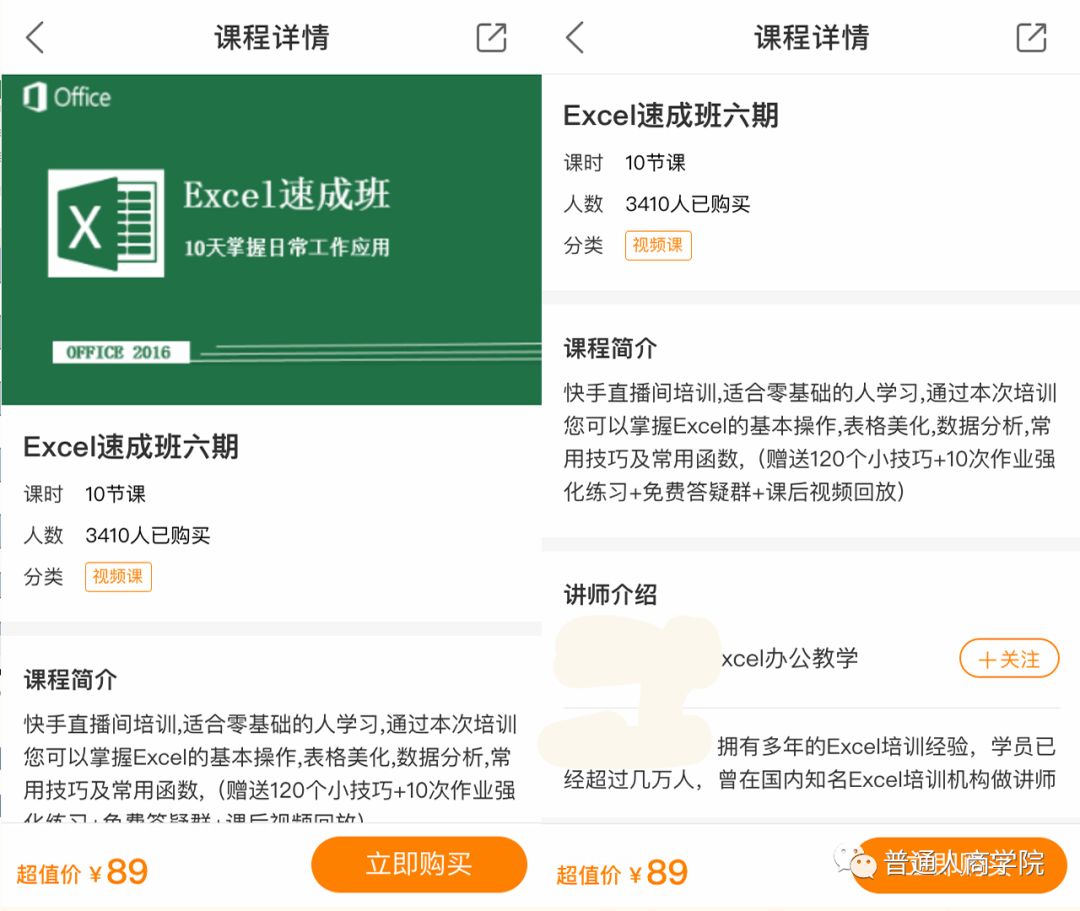The height and width of the screenshot is (911, 1080).
Task: Tap the 分类 label in left screen
Action: coord(43,576)
